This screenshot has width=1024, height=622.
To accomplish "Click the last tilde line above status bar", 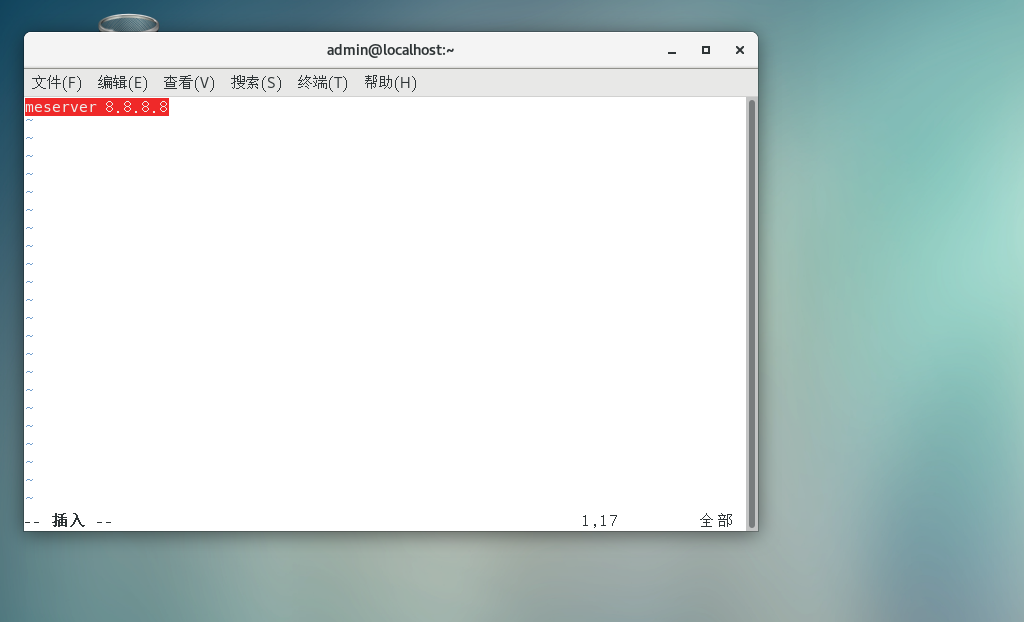I will click(x=27, y=497).
